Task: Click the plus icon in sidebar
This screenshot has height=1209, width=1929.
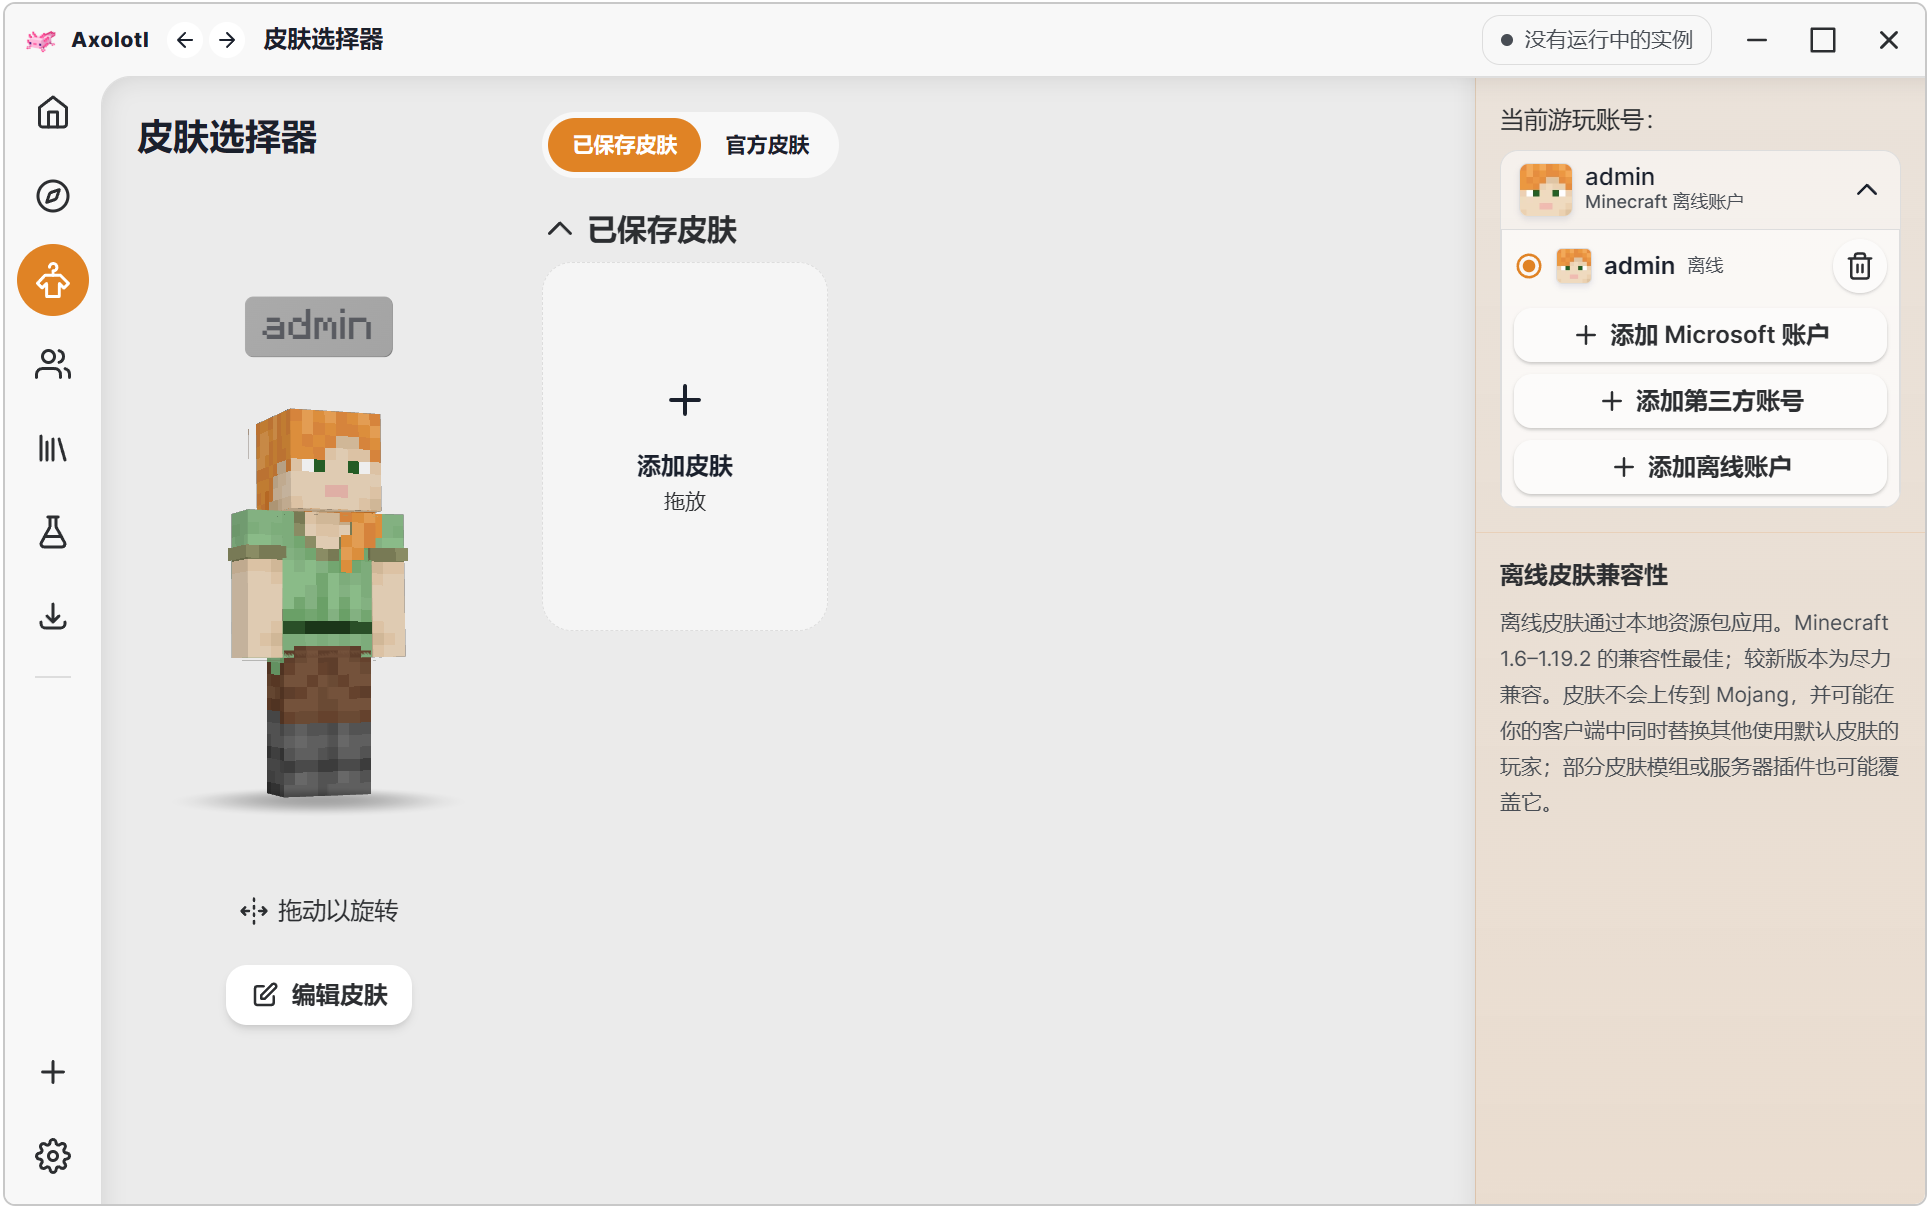Action: click(x=53, y=1072)
